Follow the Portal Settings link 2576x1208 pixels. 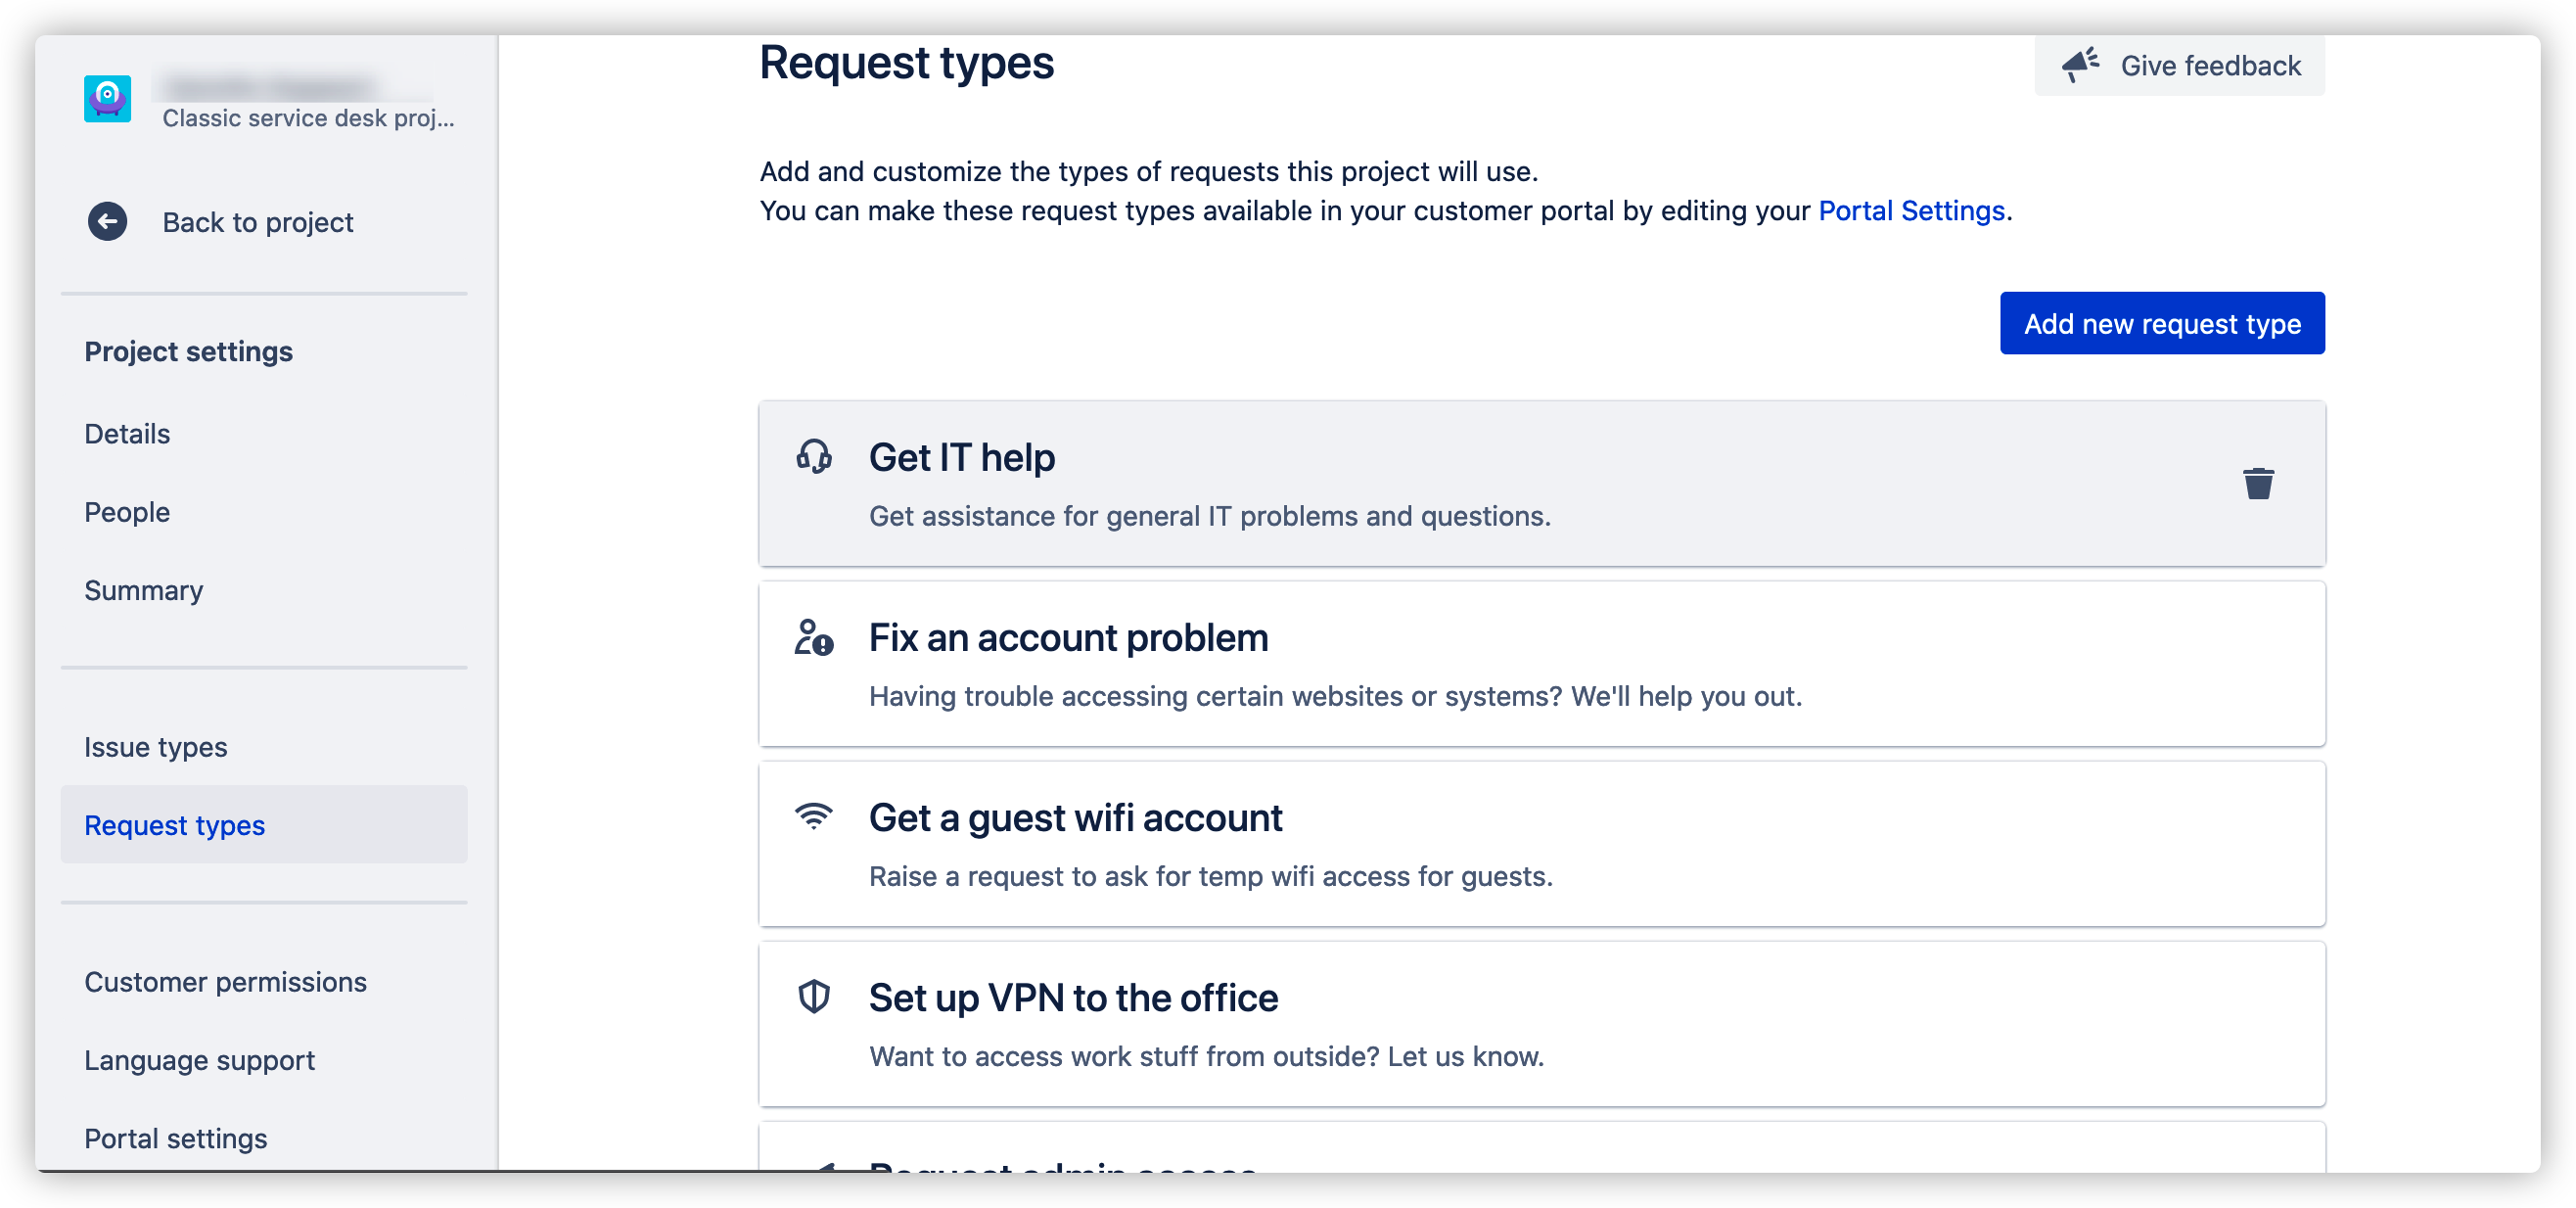(x=1911, y=211)
